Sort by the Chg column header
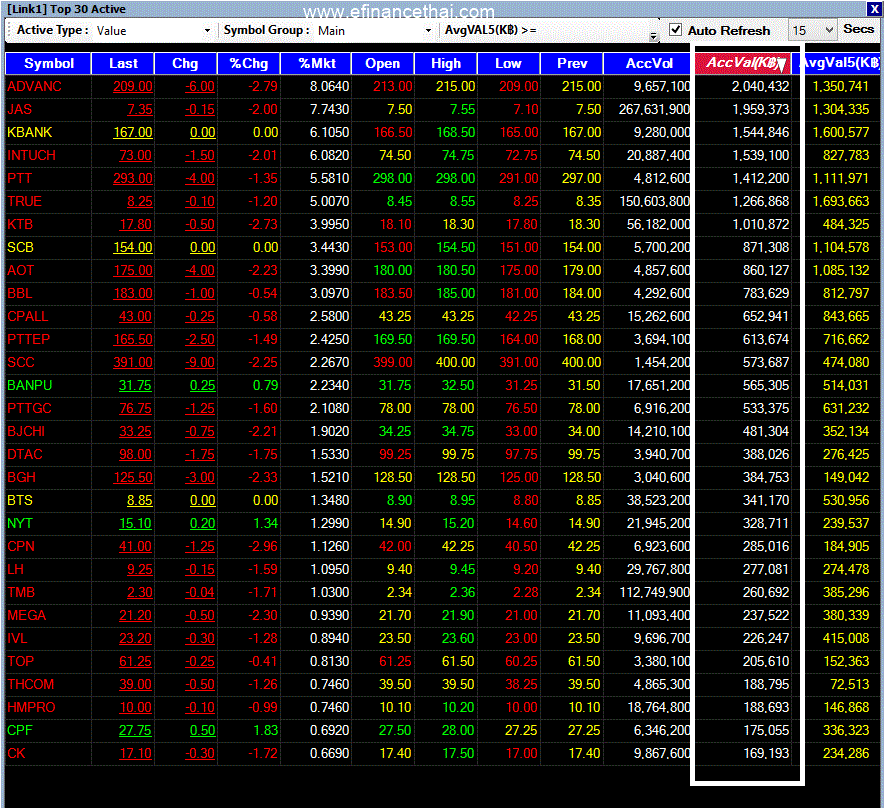This screenshot has height=808, width=885. [x=185, y=63]
